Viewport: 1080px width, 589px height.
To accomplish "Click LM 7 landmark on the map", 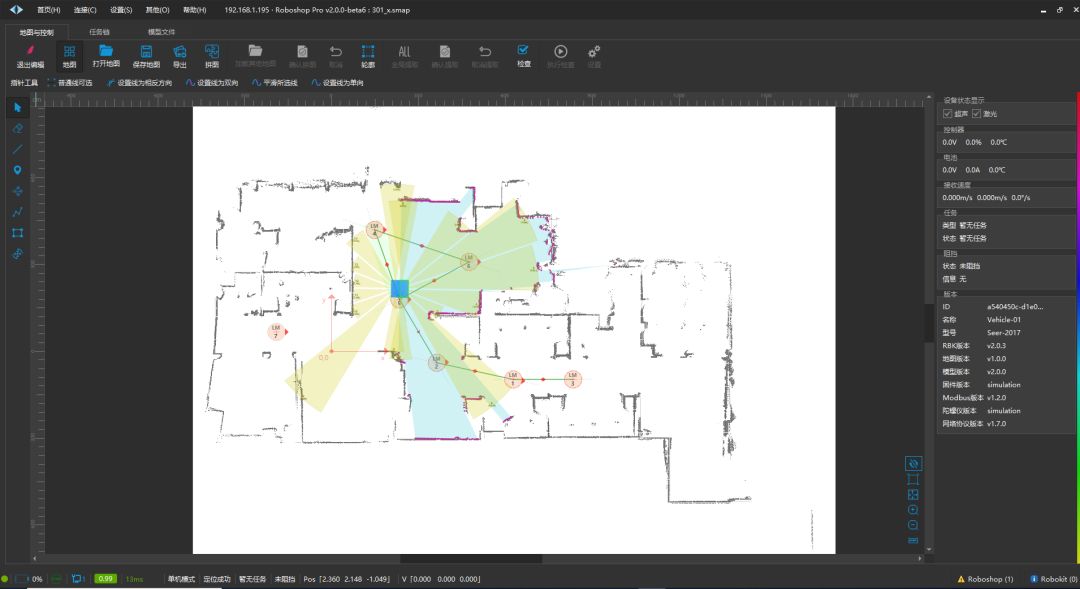I will [x=275, y=331].
